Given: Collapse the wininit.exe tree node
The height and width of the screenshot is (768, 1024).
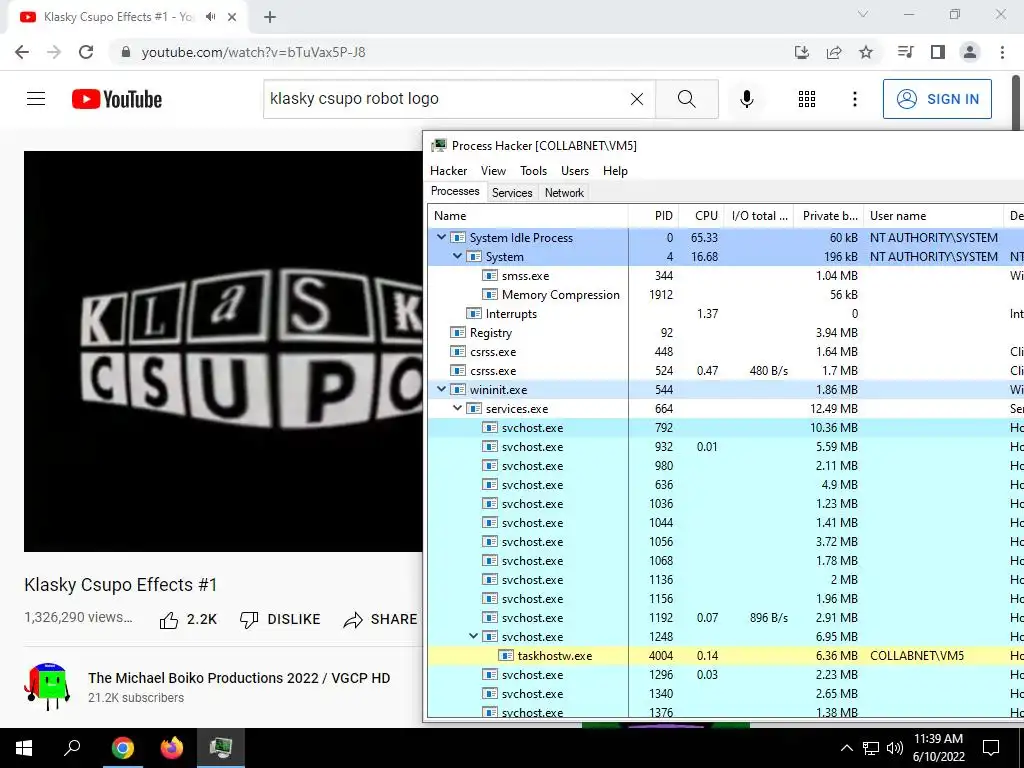Looking at the screenshot, I should pos(441,389).
